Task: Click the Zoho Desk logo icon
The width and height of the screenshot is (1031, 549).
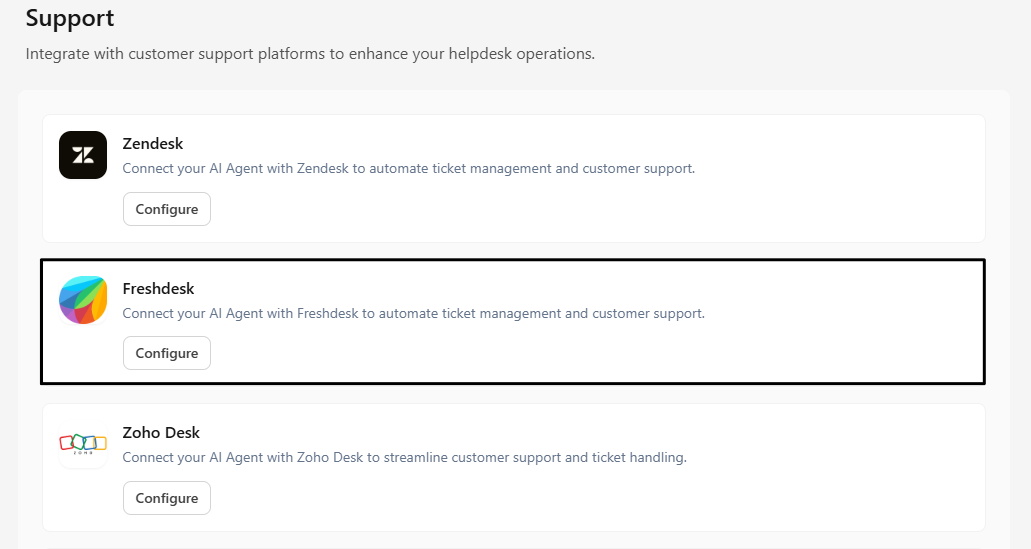Action: (83, 444)
